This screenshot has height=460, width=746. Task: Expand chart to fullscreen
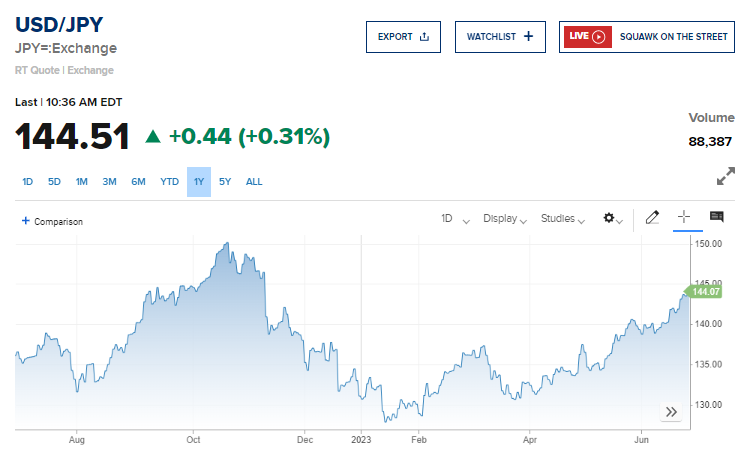(x=726, y=176)
